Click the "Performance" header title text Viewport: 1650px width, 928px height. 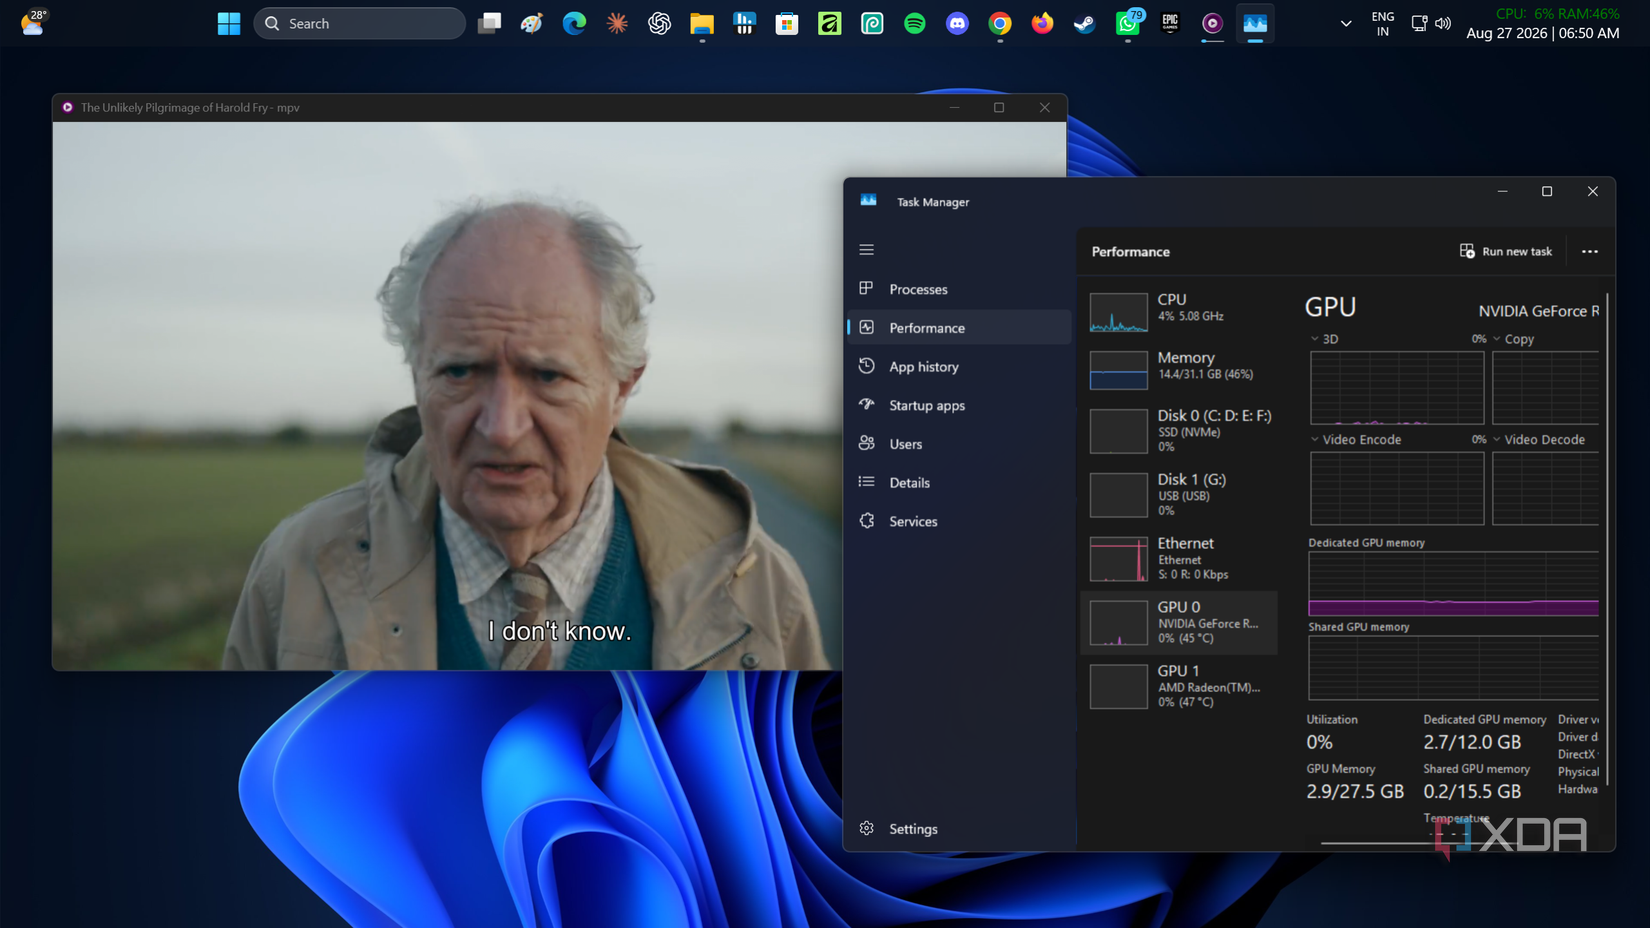[x=1131, y=252]
